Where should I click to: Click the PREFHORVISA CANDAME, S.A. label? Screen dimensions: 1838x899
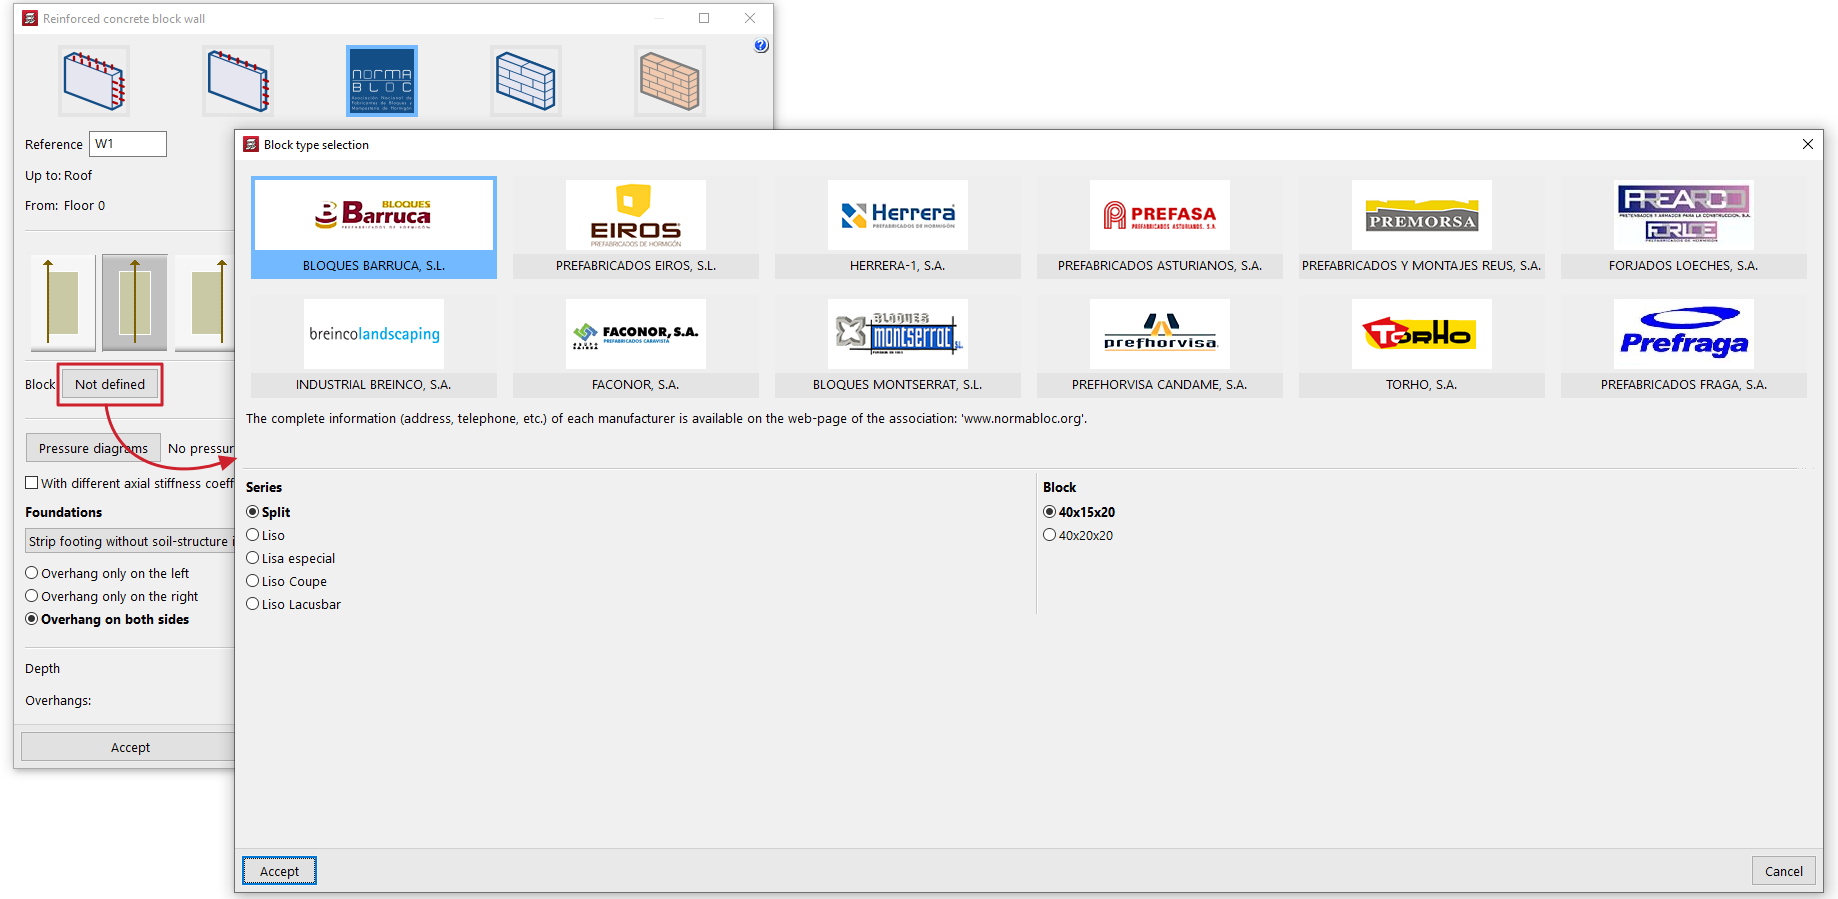[1160, 385]
